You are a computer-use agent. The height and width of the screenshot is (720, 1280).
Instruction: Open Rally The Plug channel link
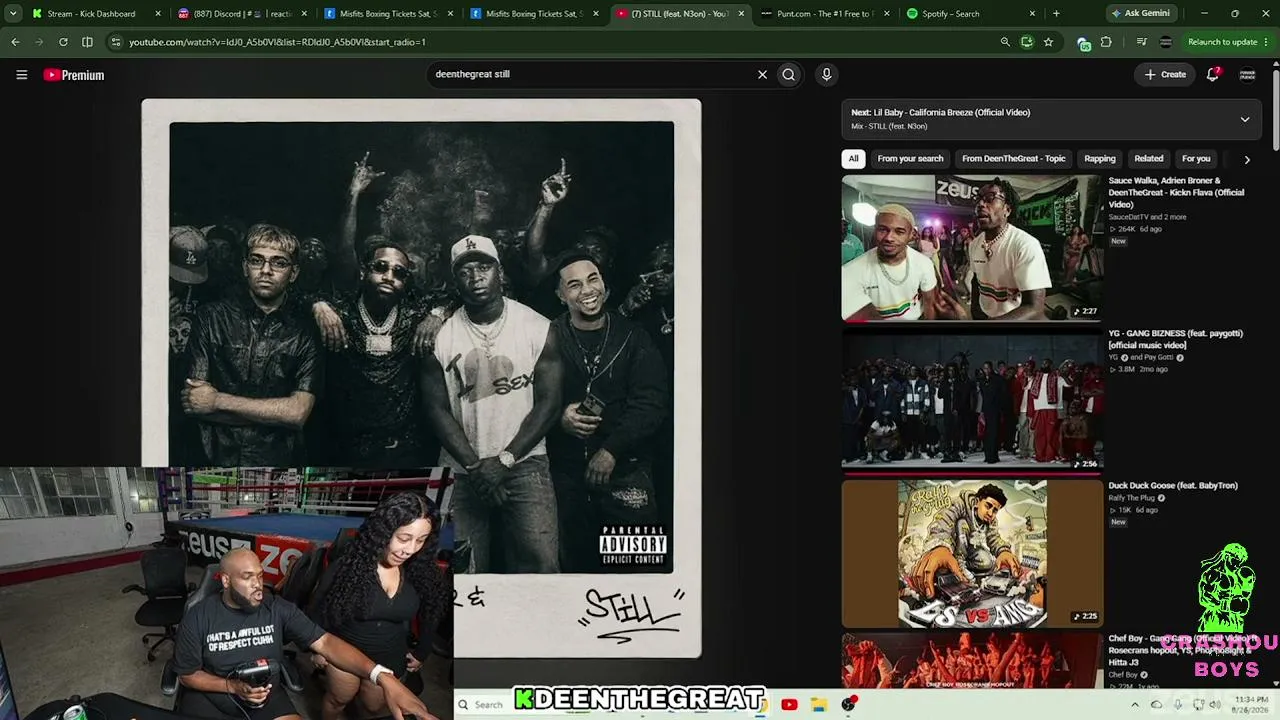point(1134,498)
